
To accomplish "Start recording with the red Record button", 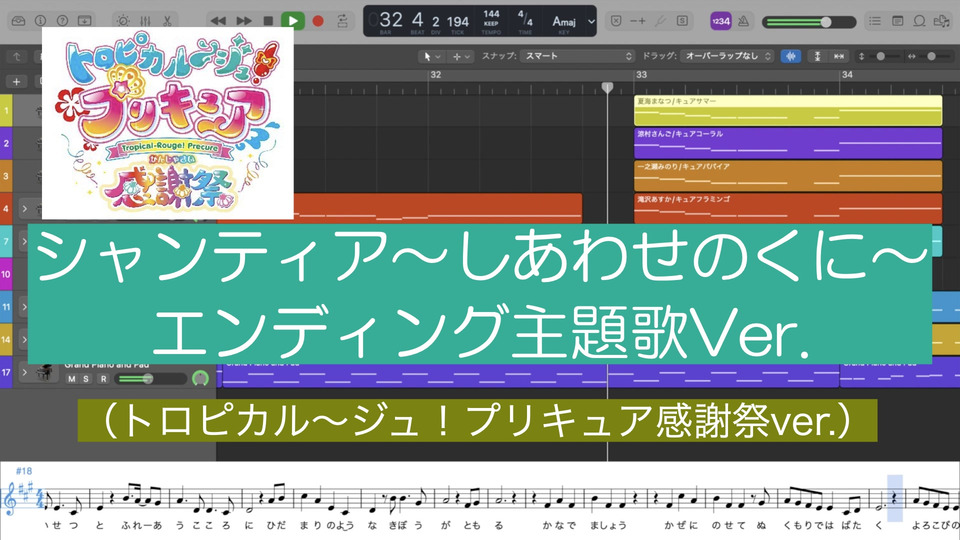I will pyautogui.click(x=318, y=21).
